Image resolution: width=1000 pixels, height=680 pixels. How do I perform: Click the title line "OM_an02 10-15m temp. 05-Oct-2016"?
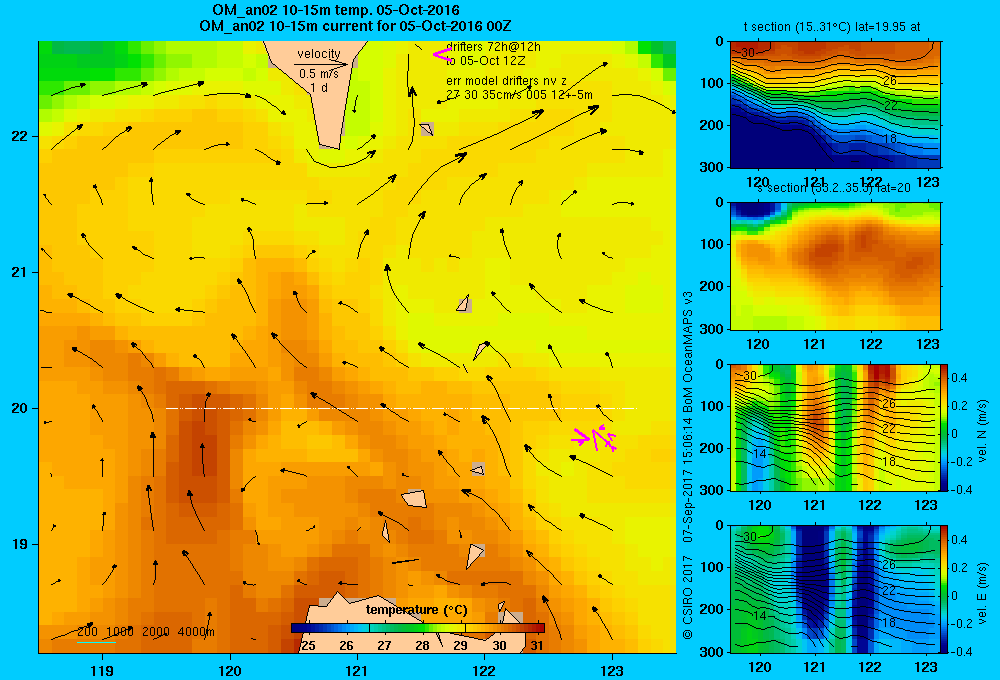pyautogui.click(x=335, y=10)
